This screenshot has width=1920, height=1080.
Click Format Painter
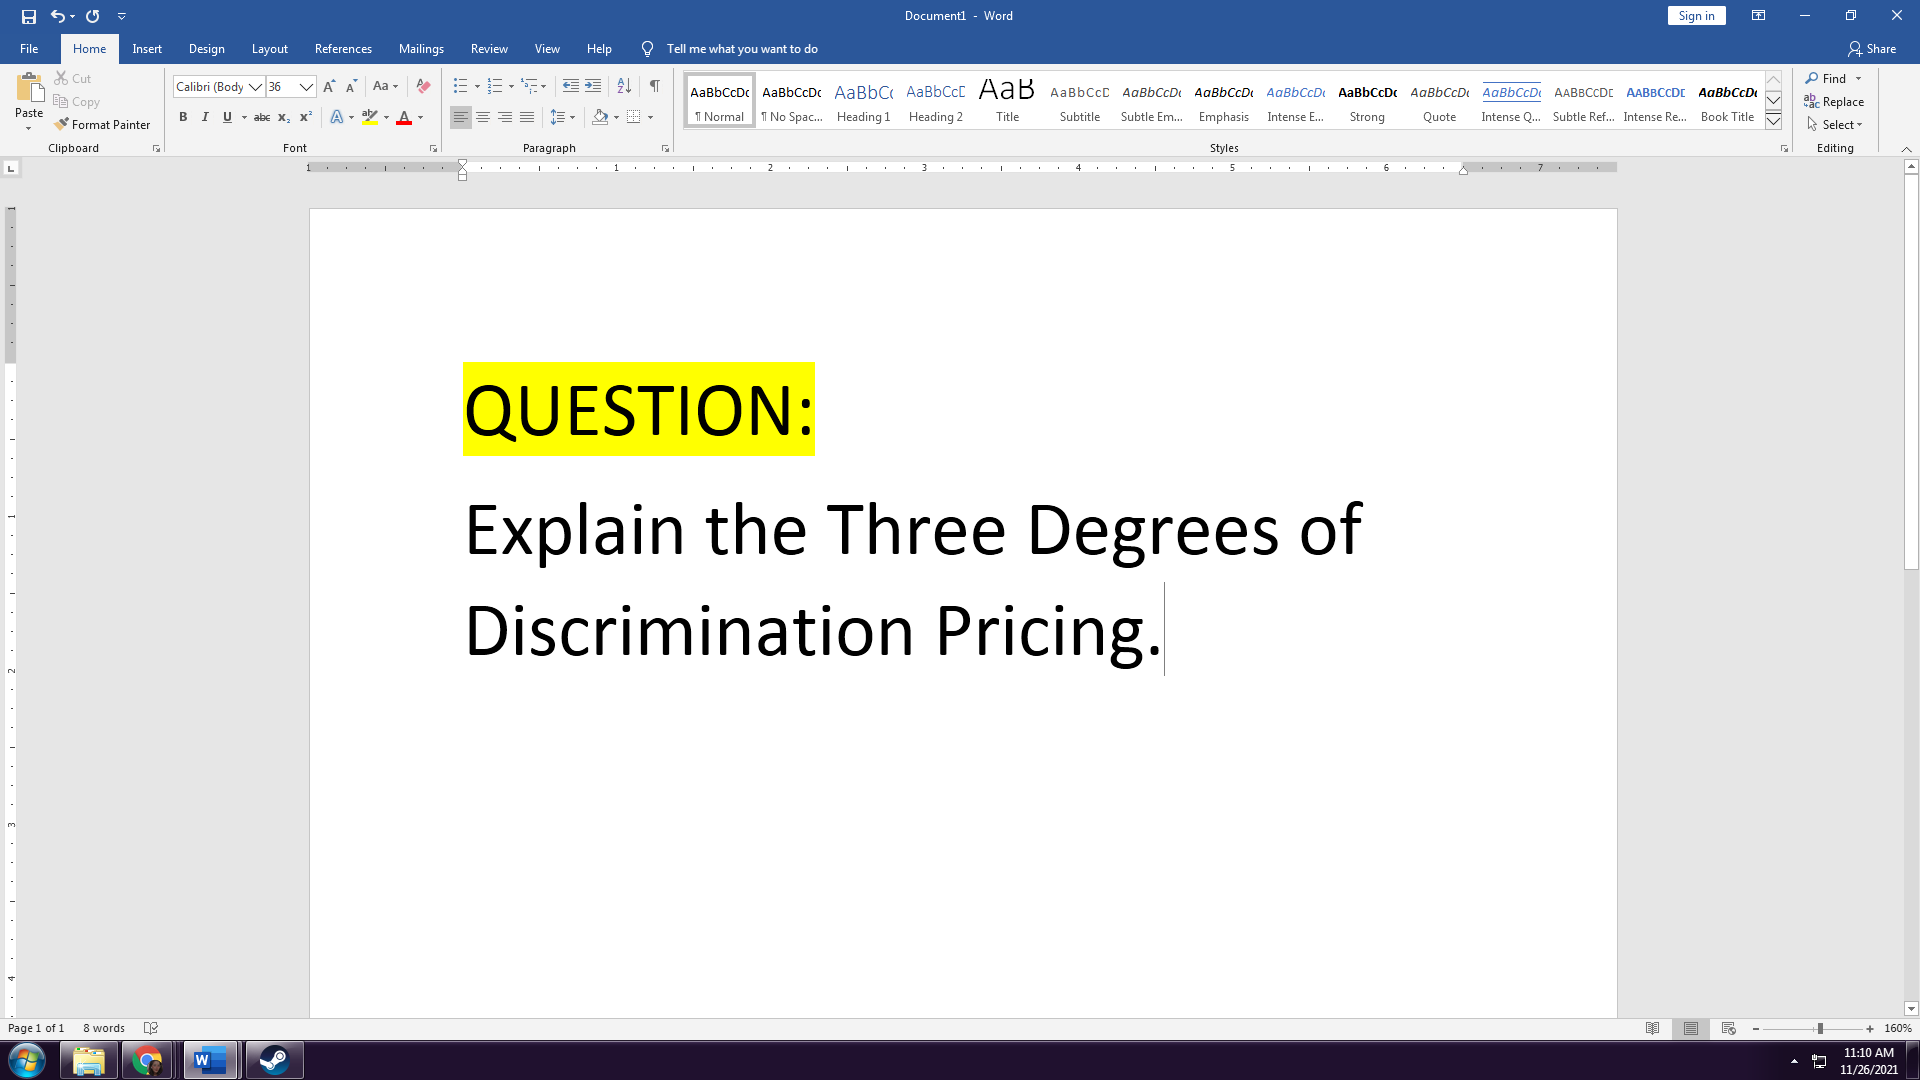pyautogui.click(x=102, y=125)
